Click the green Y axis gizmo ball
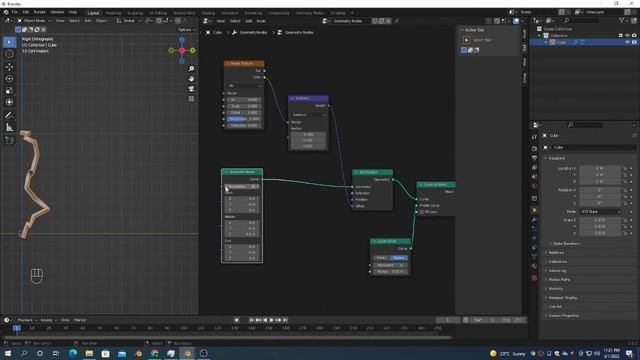The height and width of the screenshot is (360, 640). click(x=192, y=51)
